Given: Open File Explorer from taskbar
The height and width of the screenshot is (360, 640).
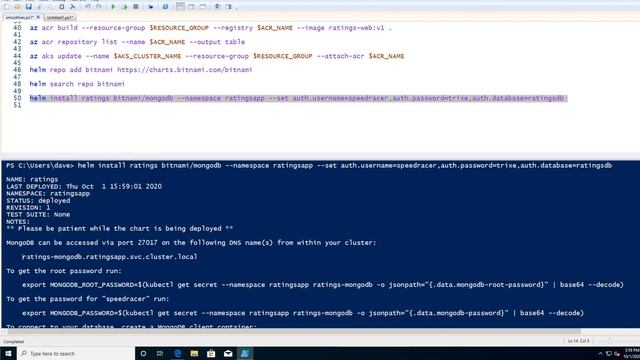Looking at the screenshot, I should click(194, 353).
